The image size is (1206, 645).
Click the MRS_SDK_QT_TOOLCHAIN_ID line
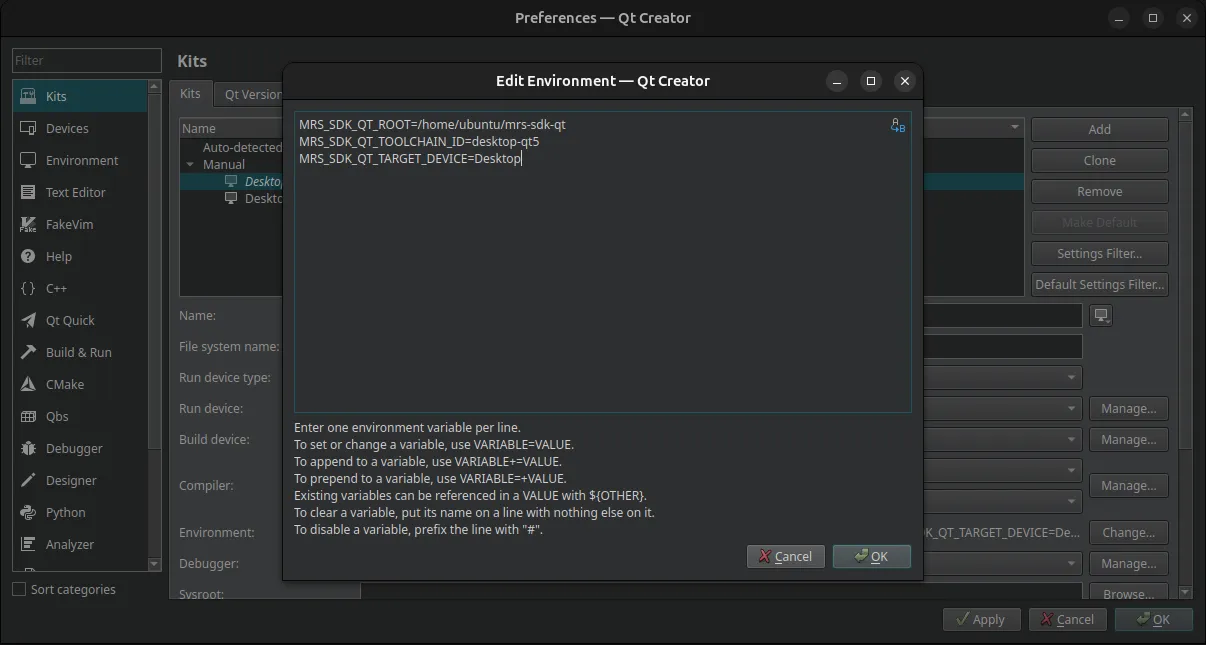[x=419, y=141]
